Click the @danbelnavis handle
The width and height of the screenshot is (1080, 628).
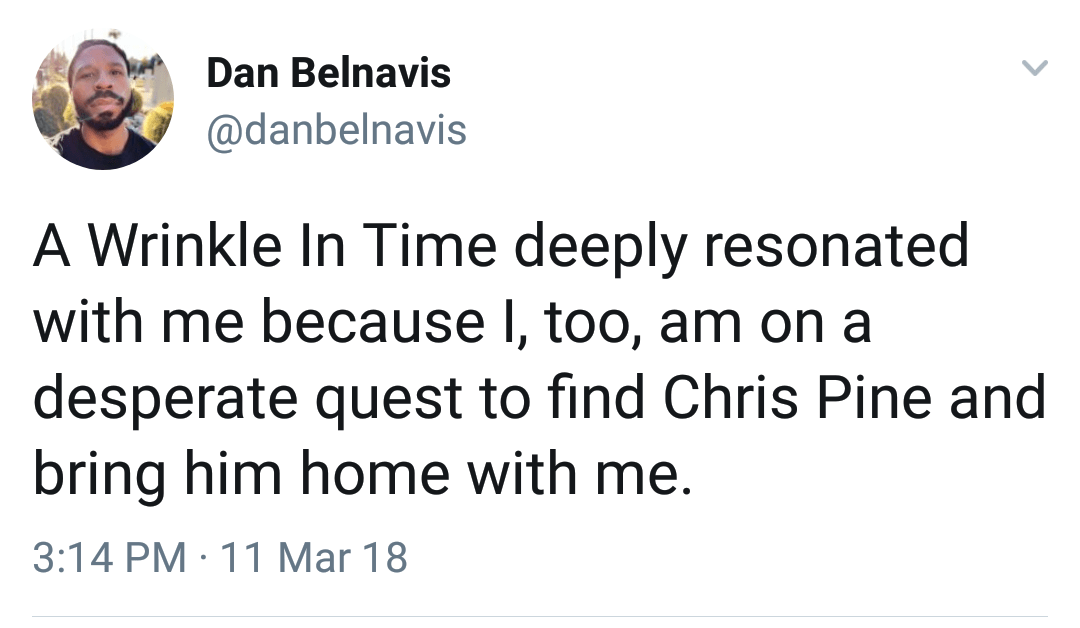tap(336, 130)
